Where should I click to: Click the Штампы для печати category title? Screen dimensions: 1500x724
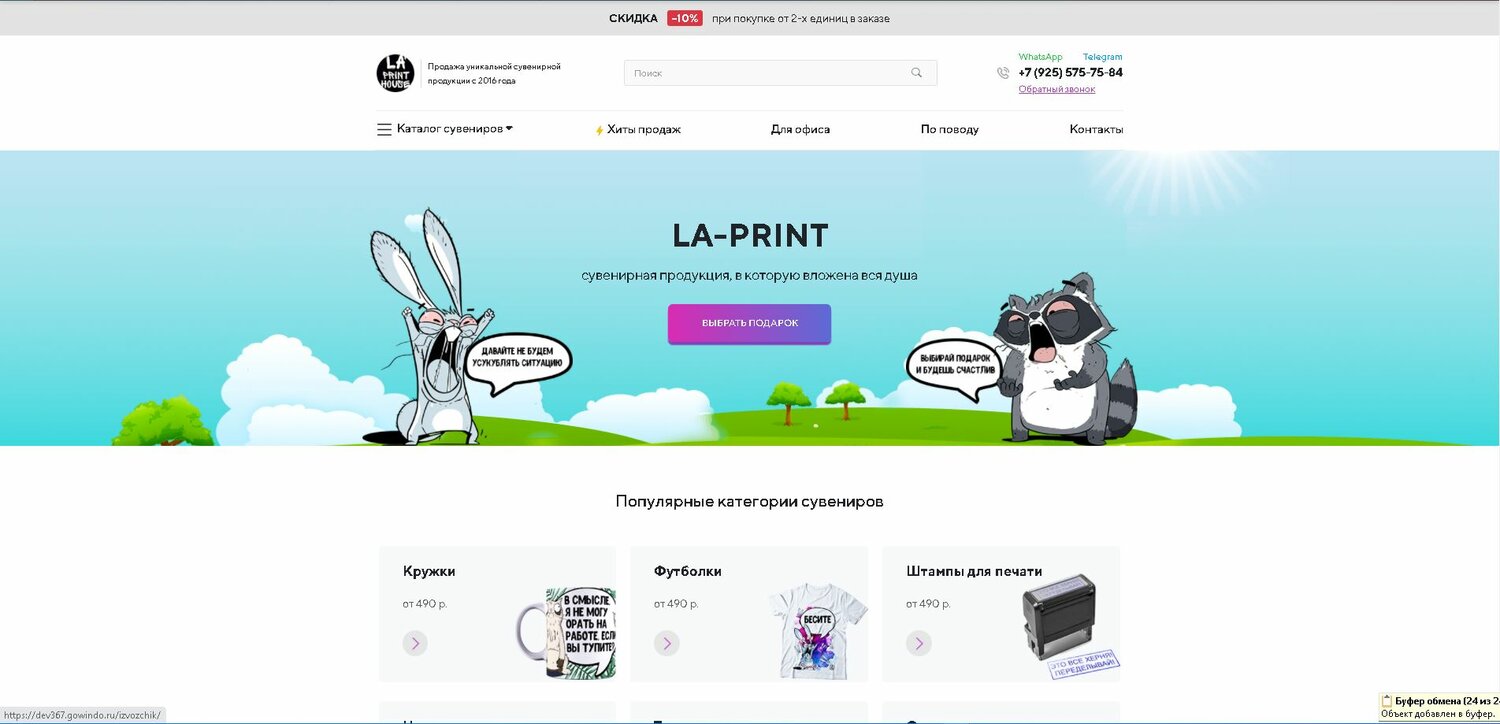click(x=974, y=571)
